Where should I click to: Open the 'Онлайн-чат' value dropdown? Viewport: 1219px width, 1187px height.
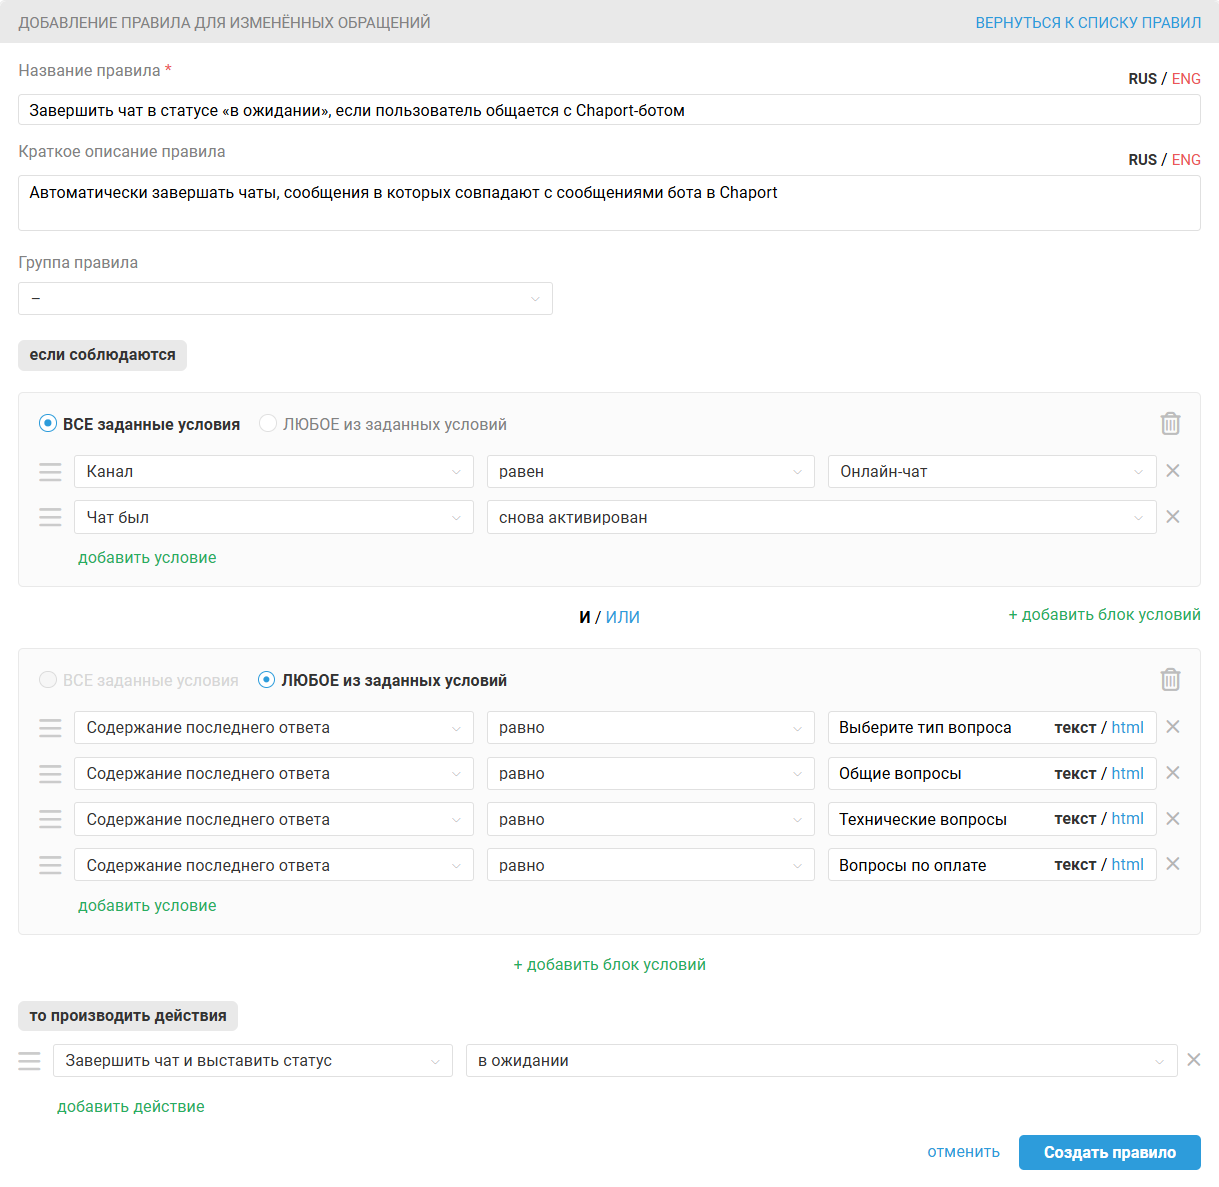992,471
